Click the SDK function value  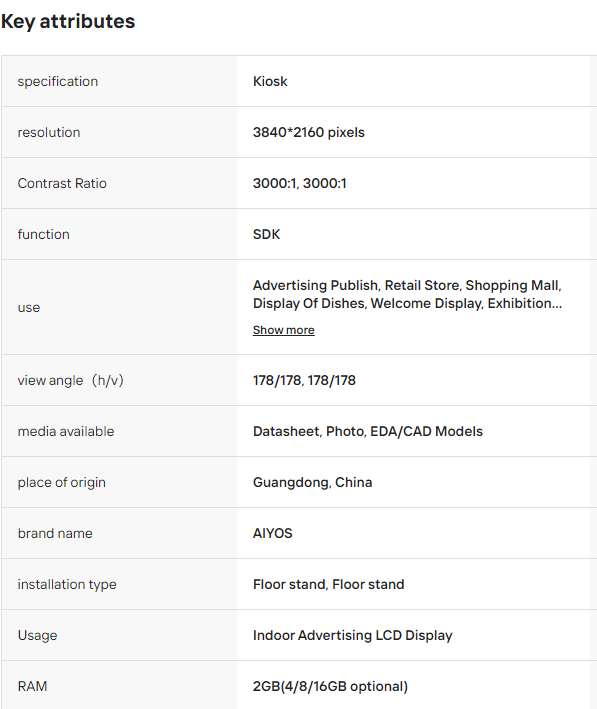(x=266, y=234)
